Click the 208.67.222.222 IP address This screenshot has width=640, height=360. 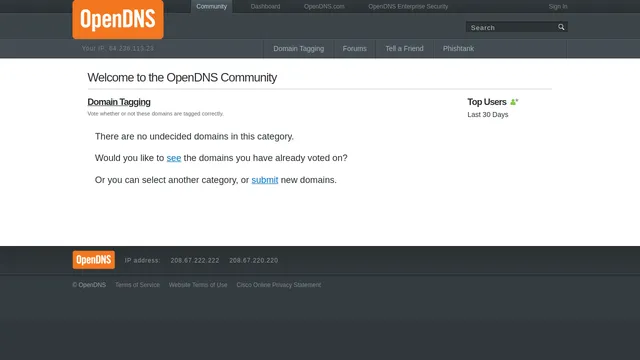pyautogui.click(x=195, y=260)
